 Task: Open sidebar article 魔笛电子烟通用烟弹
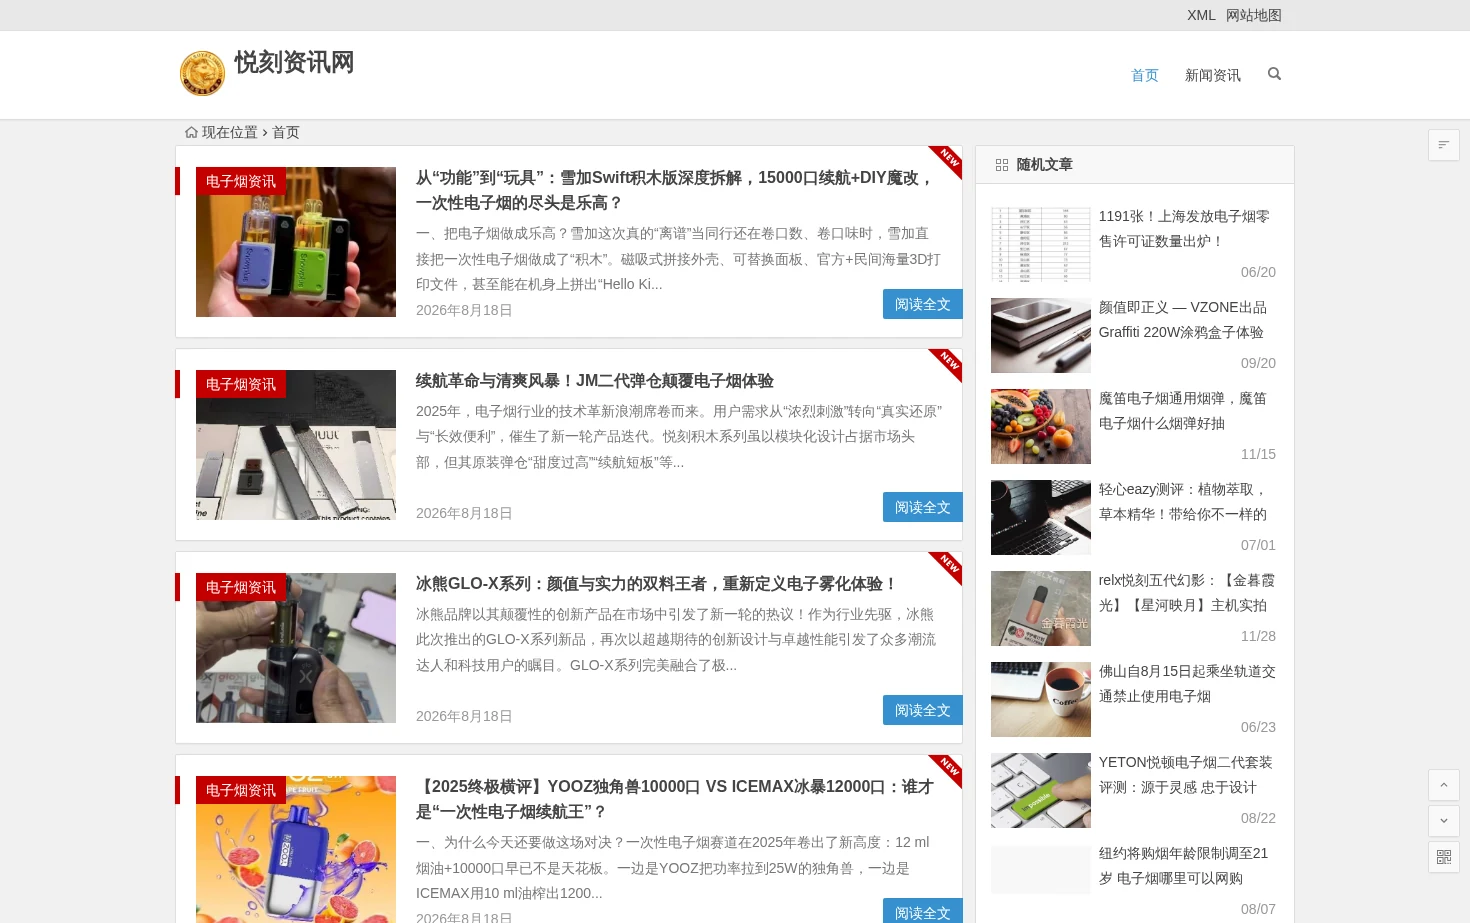tap(1183, 411)
